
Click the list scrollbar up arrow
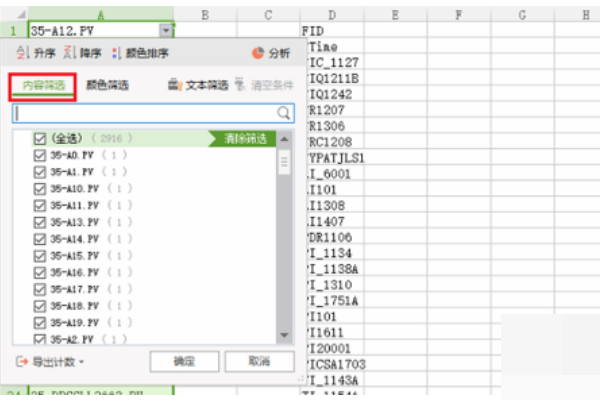[x=284, y=139]
